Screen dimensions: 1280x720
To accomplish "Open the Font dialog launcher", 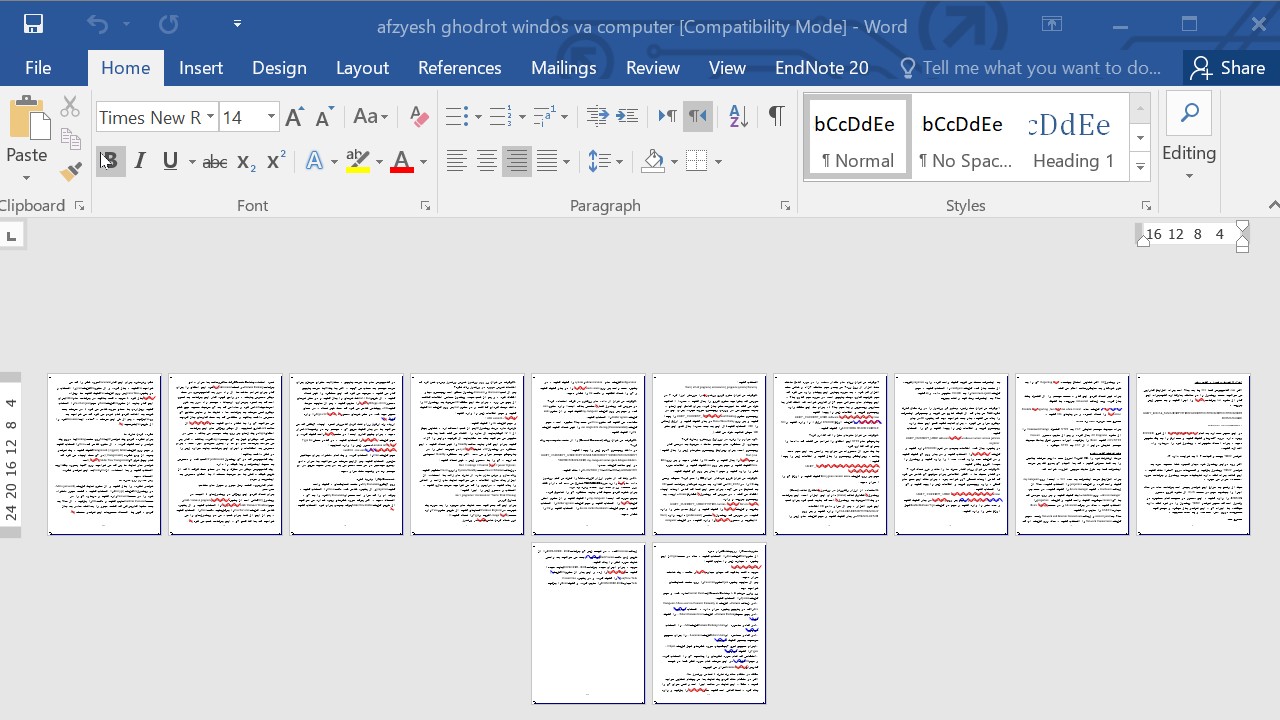I will pos(425,206).
